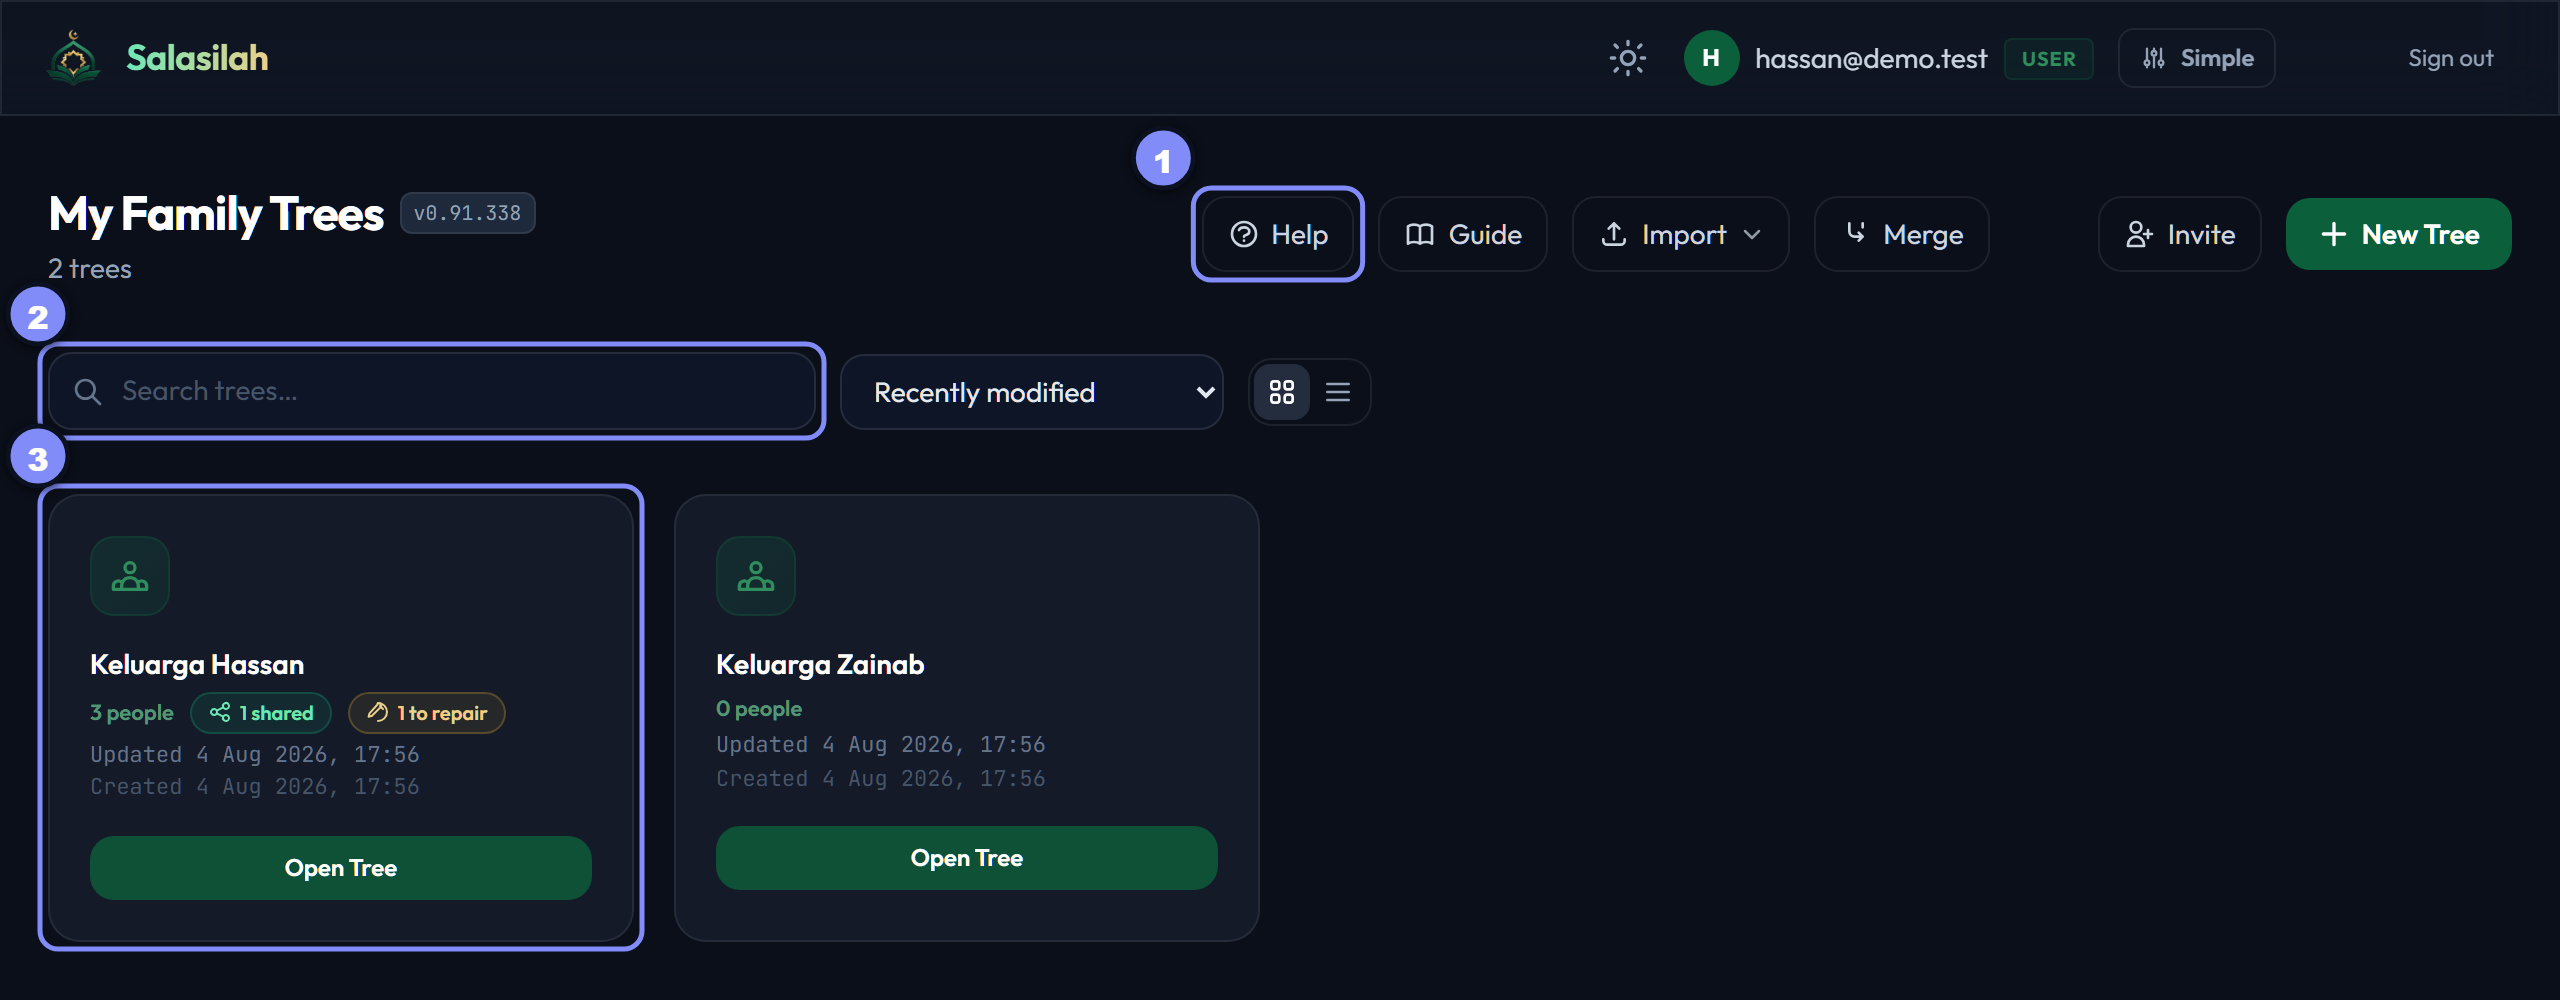Click the Salasilah mosque logo icon

[x=74, y=58]
